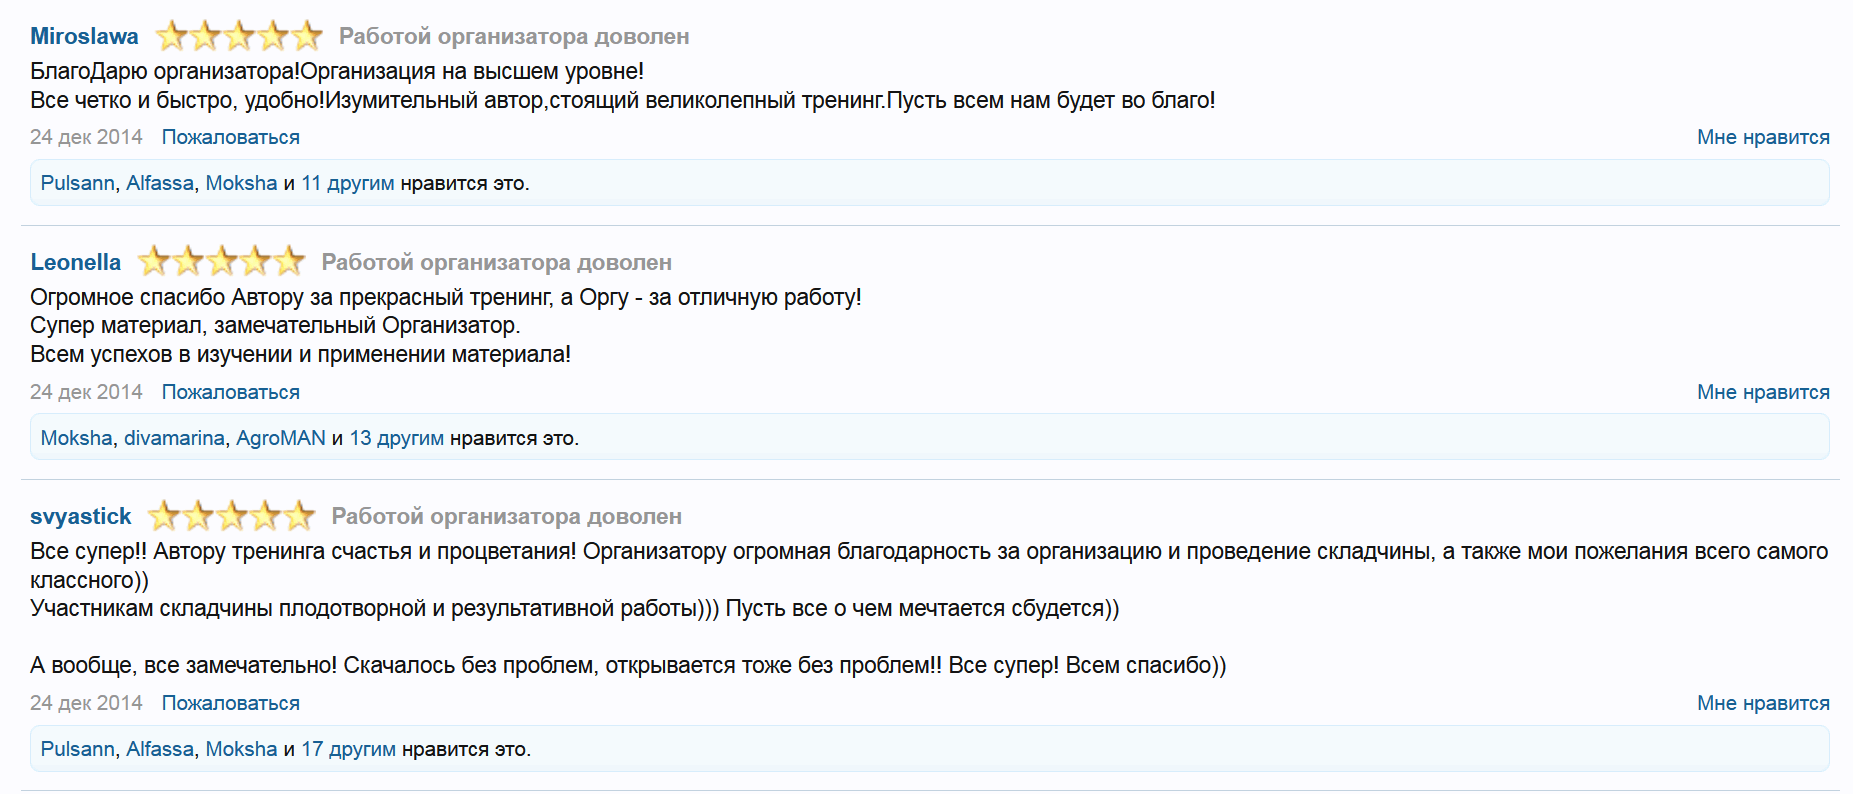Report Miroslawa's review via Пожаловаться
This screenshot has width=1853, height=794.
[230, 137]
